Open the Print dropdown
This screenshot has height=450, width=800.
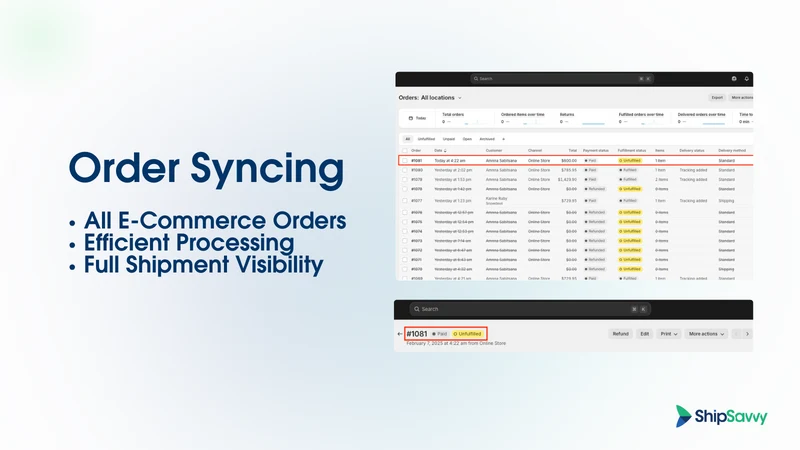(668, 334)
